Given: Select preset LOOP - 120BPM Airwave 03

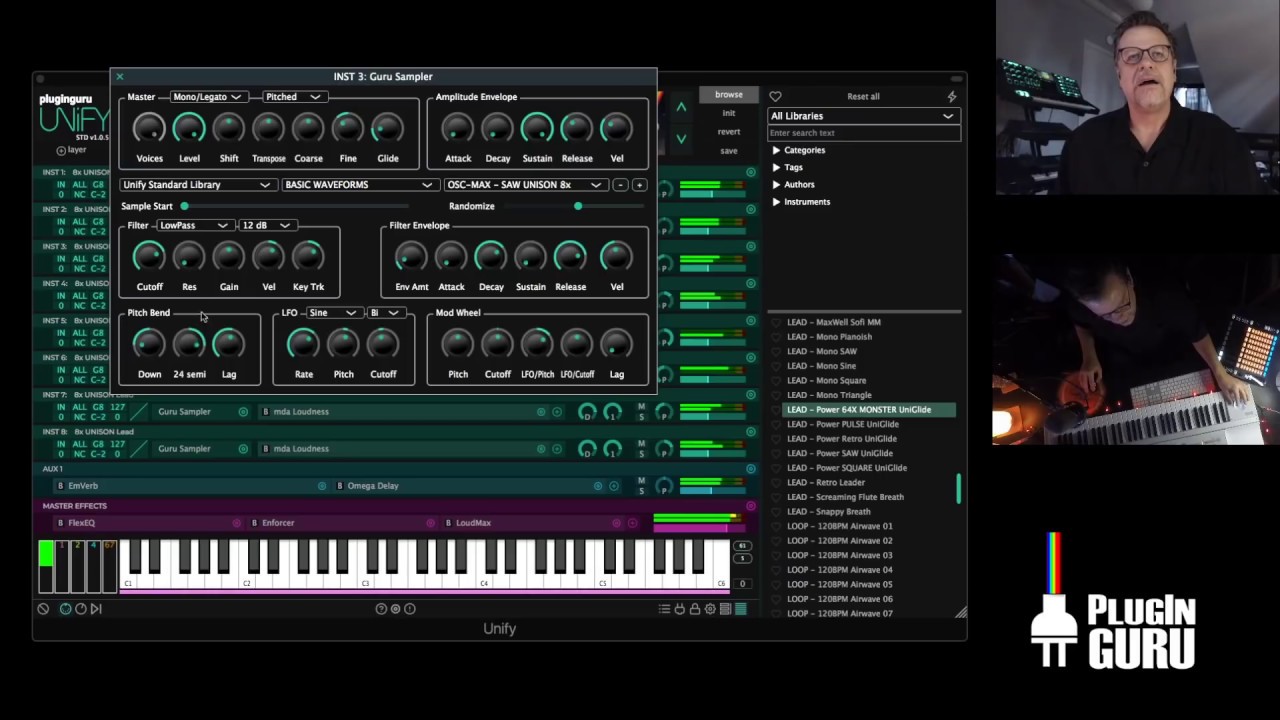Looking at the screenshot, I should click(x=840, y=555).
